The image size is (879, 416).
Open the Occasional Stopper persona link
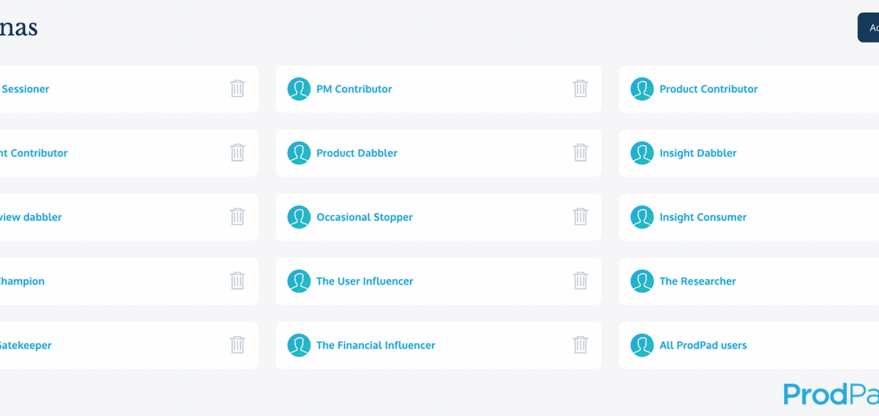[364, 217]
